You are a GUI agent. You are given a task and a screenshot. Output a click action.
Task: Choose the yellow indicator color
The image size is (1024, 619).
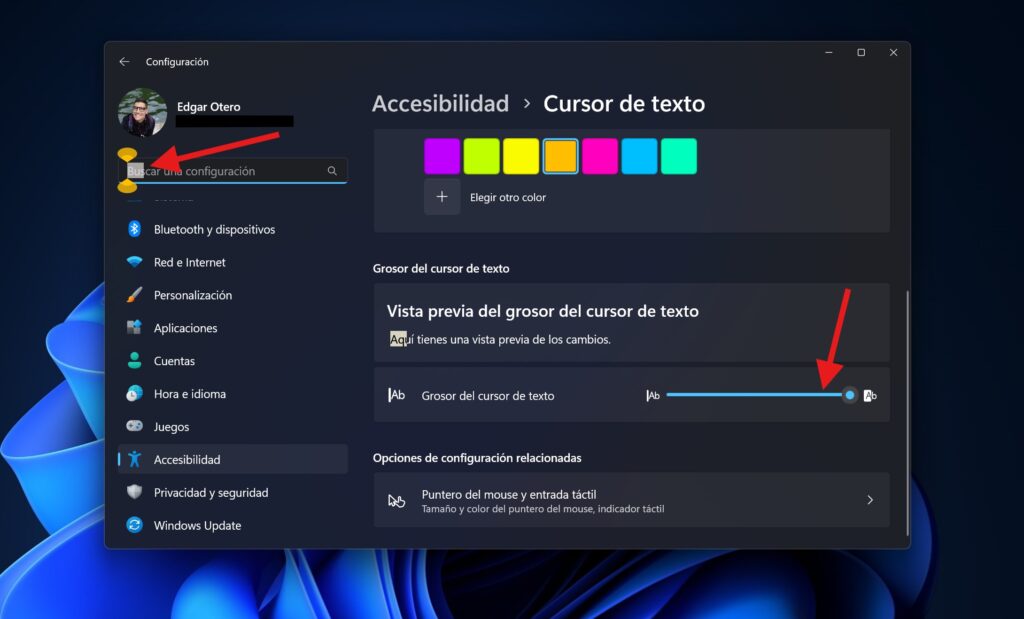pos(521,156)
